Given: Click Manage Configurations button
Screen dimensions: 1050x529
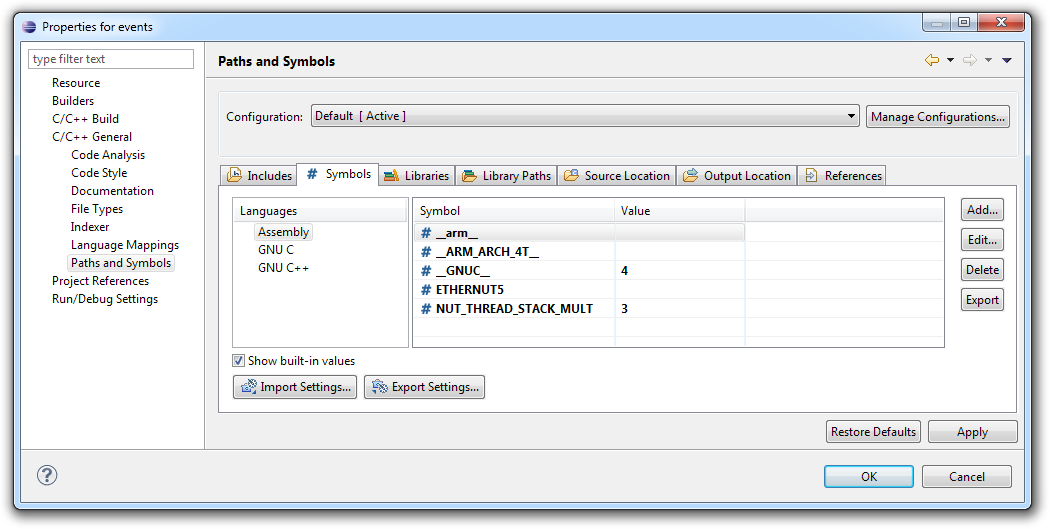Looking at the screenshot, I should point(937,117).
